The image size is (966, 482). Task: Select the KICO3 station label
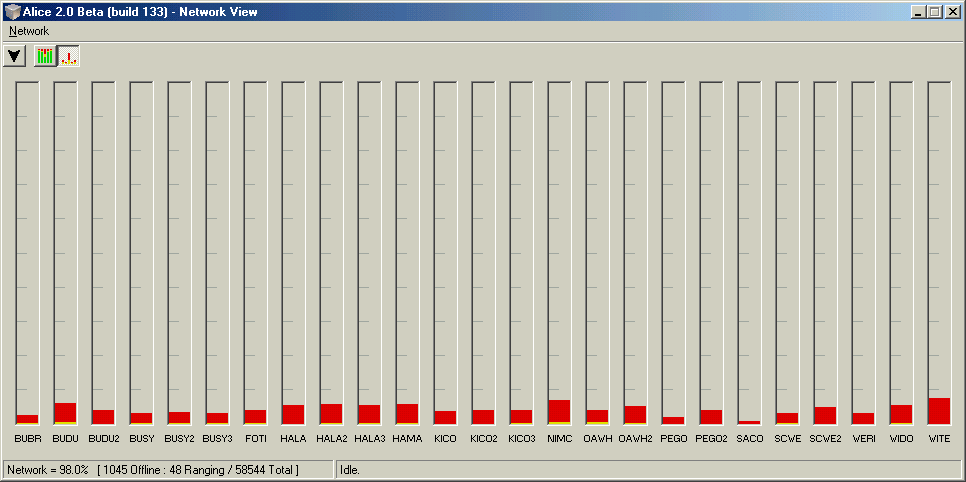click(521, 438)
